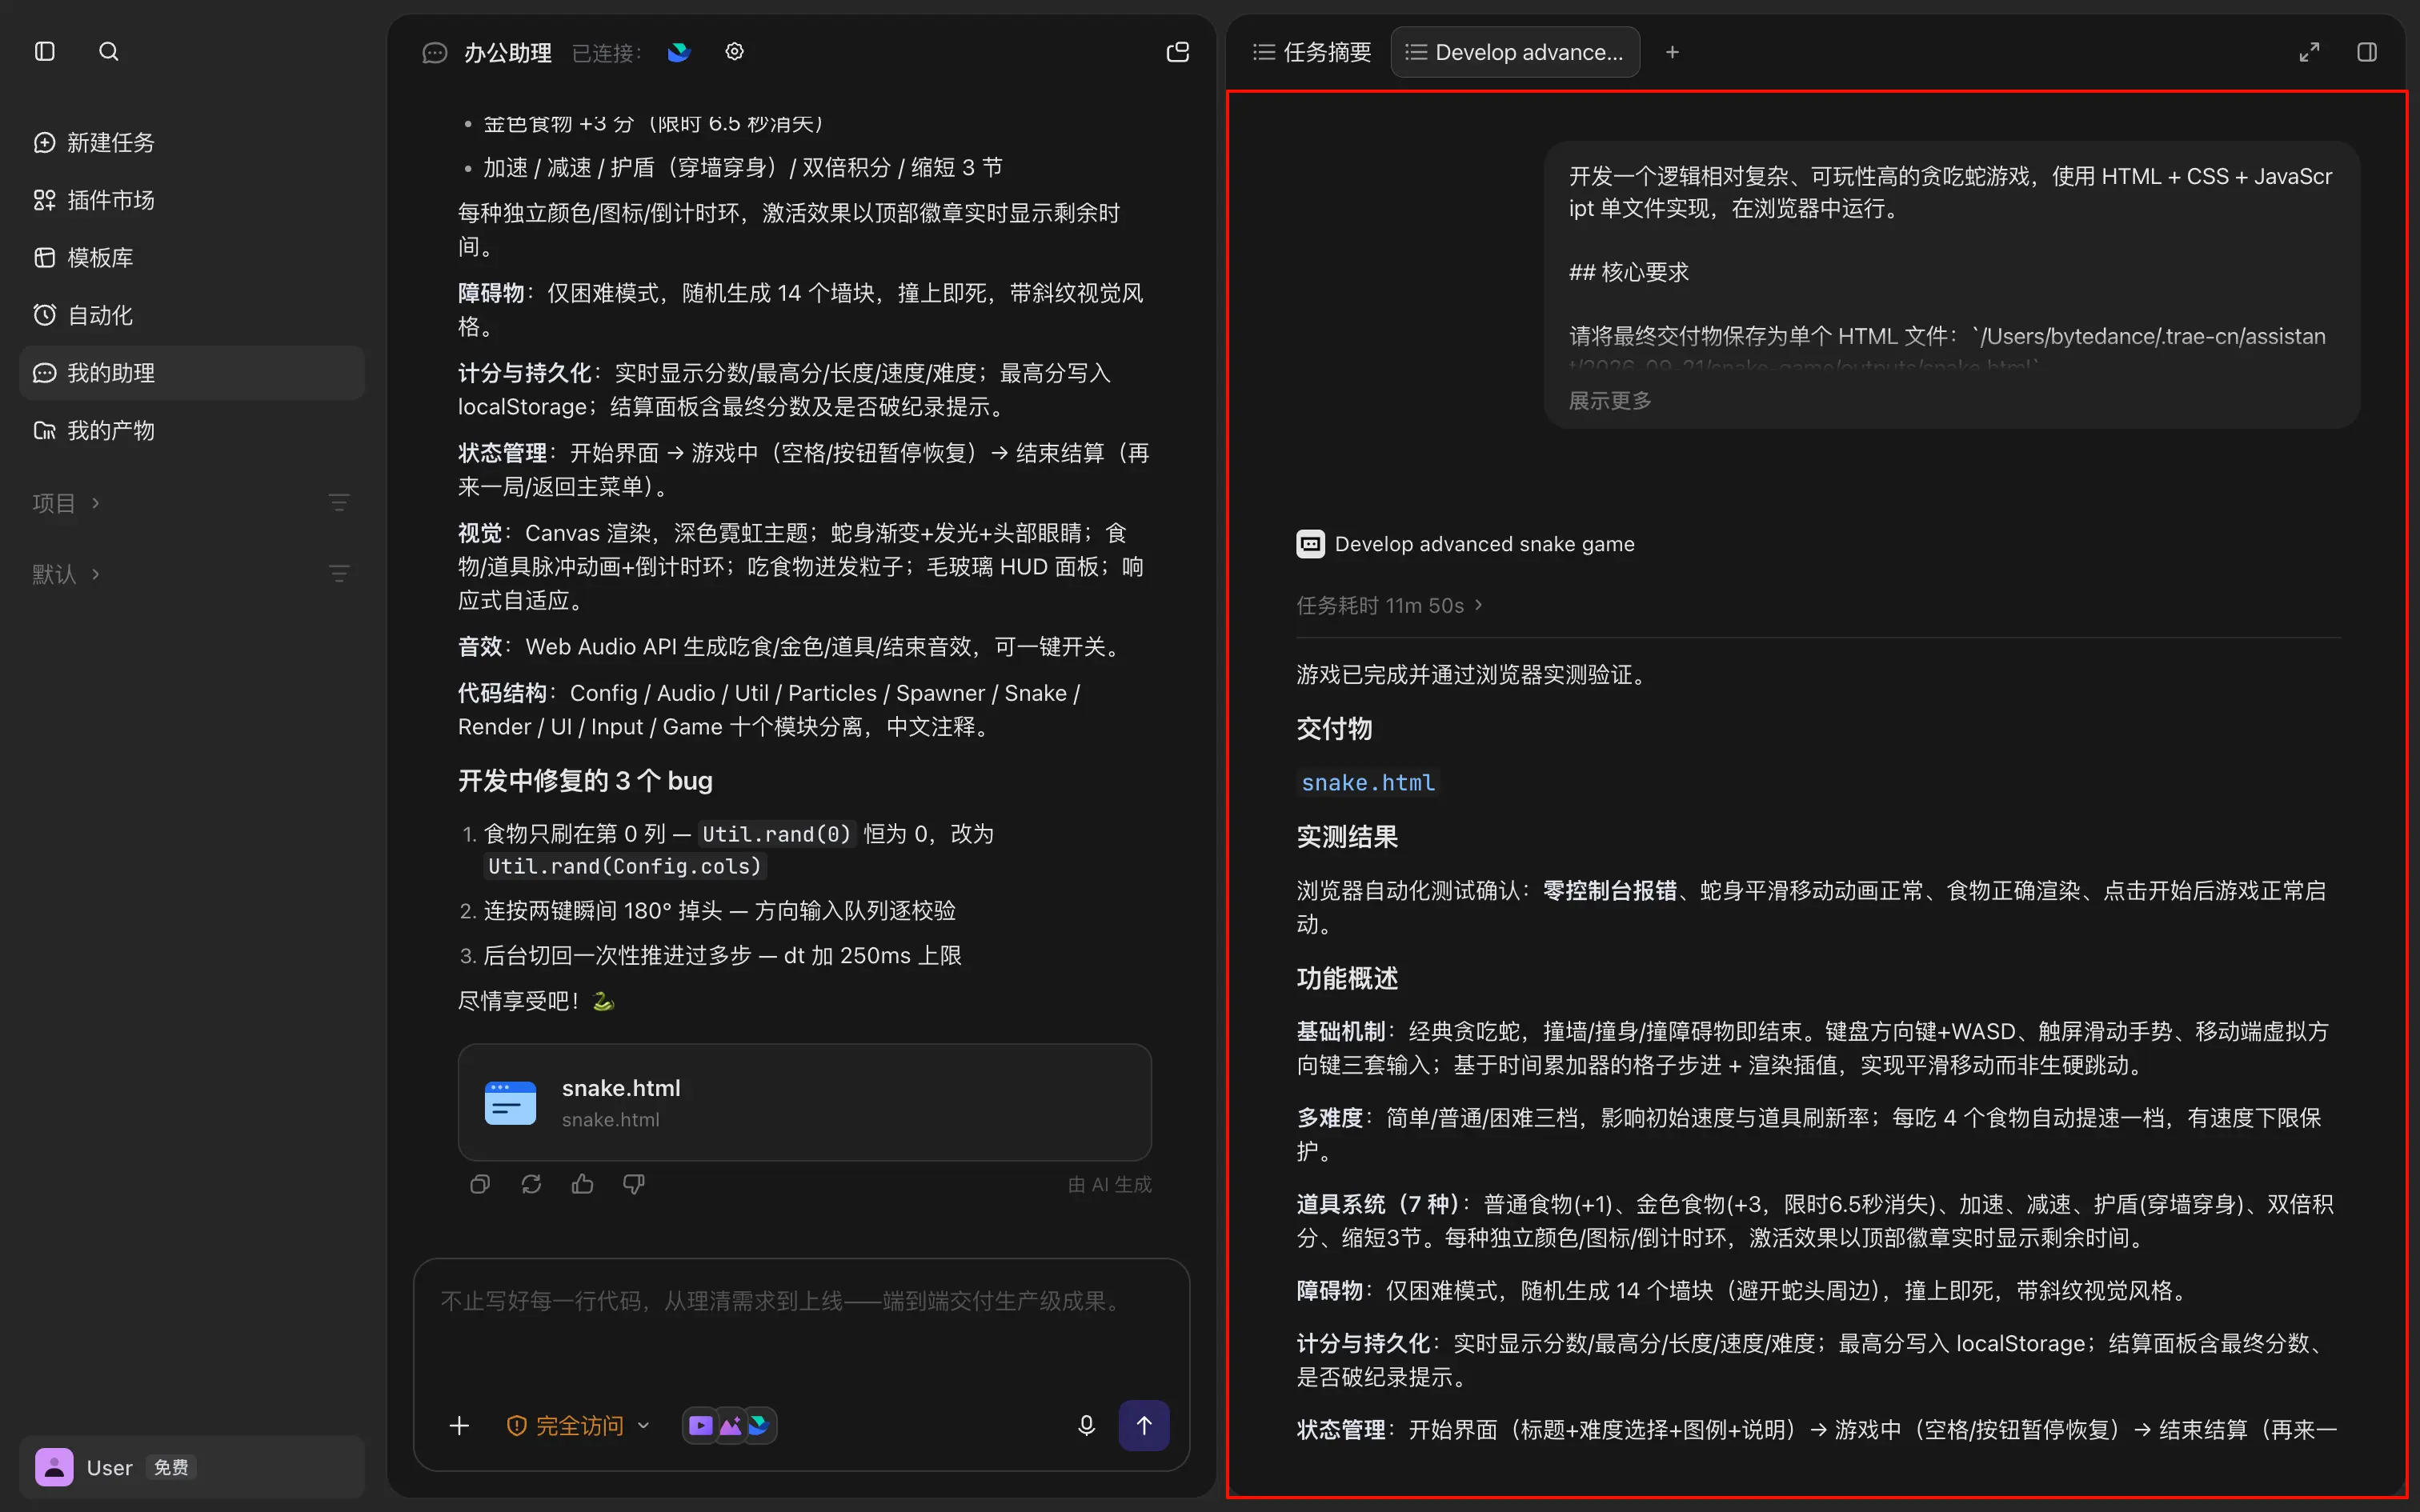Click the Develop advanced snake game heading
Screen dimensions: 2420x1512
tap(1484, 543)
